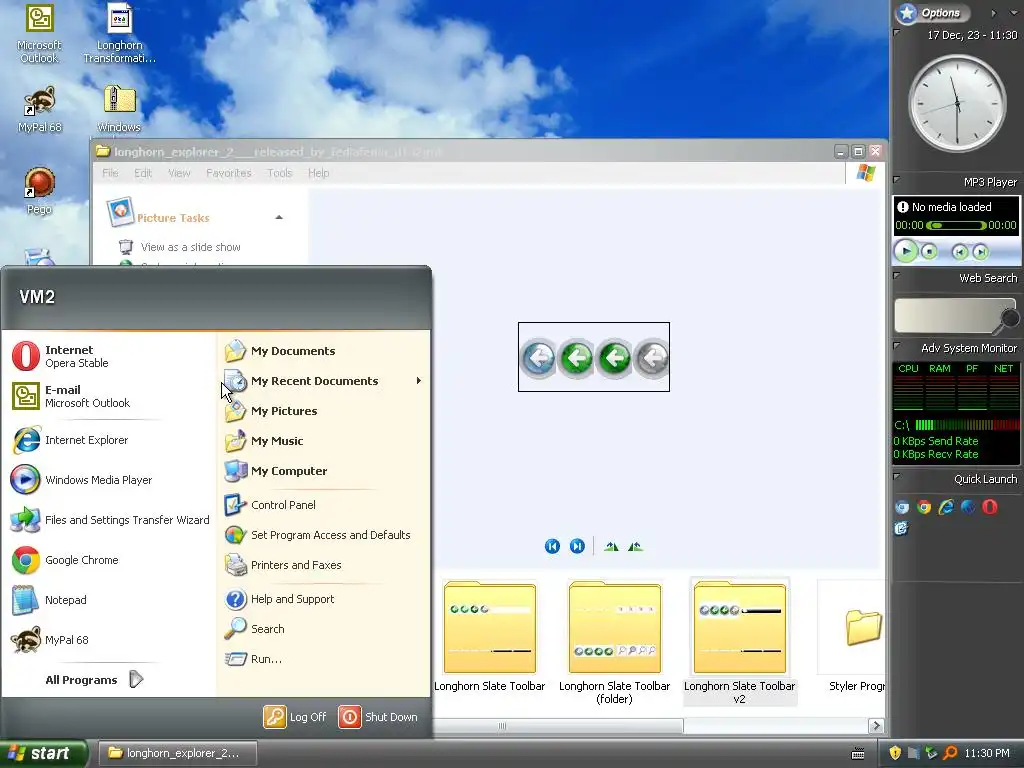Launch Microsoft Outlook E-mail in Start menu
Image resolution: width=1024 pixels, height=768 pixels.
110,396
